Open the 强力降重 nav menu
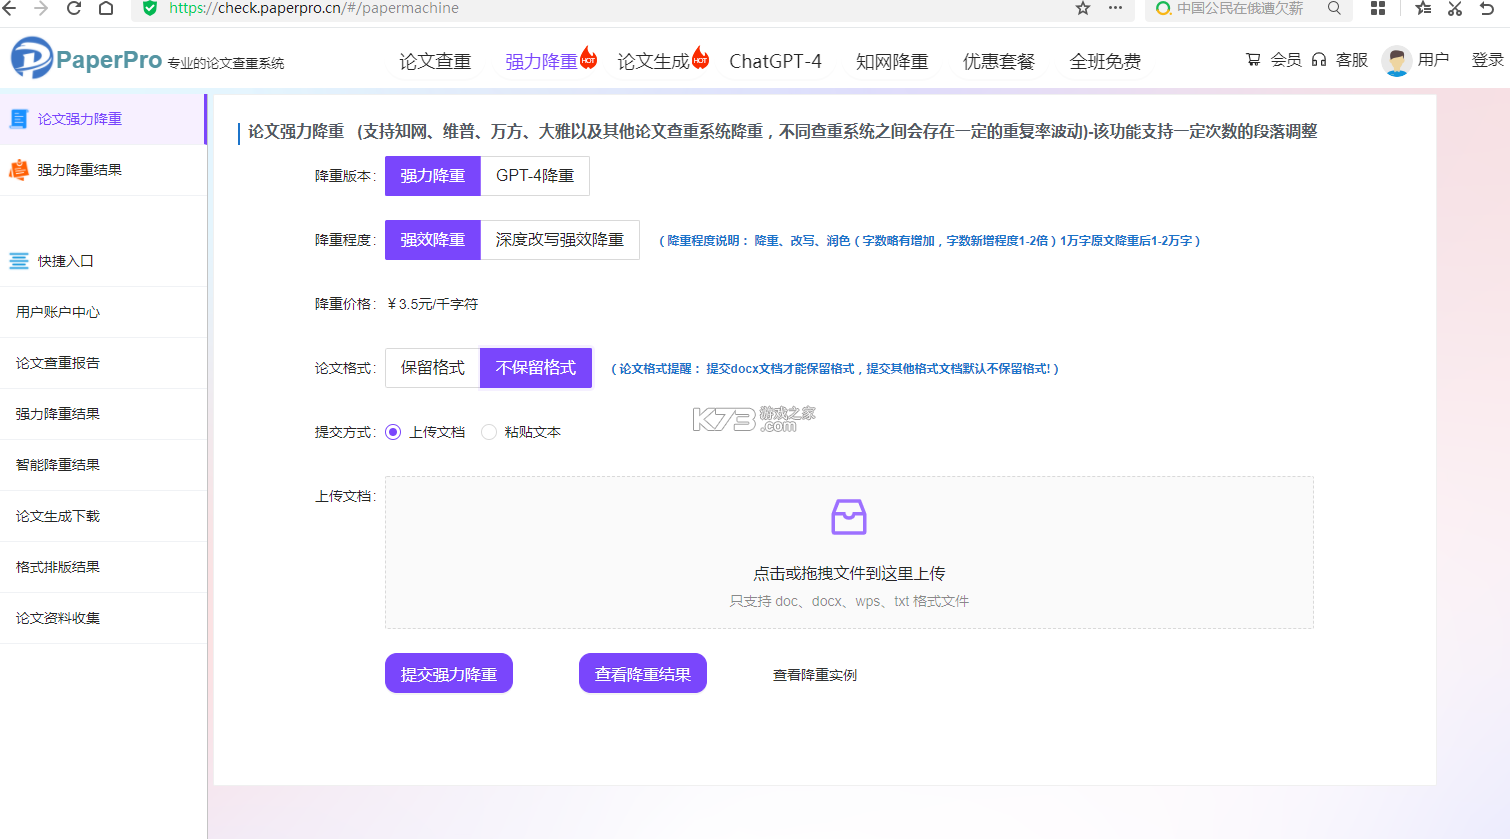 click(x=541, y=61)
